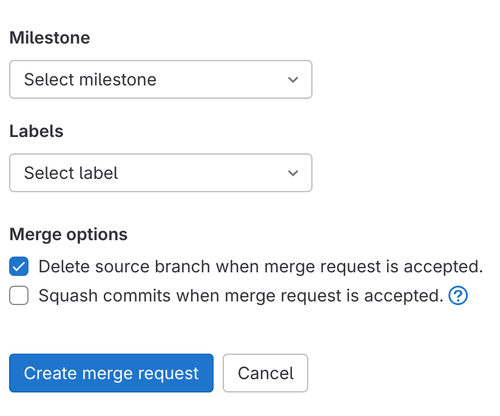This screenshot has width=500, height=416.
Task: Open the Select label dropdown
Action: 161,173
